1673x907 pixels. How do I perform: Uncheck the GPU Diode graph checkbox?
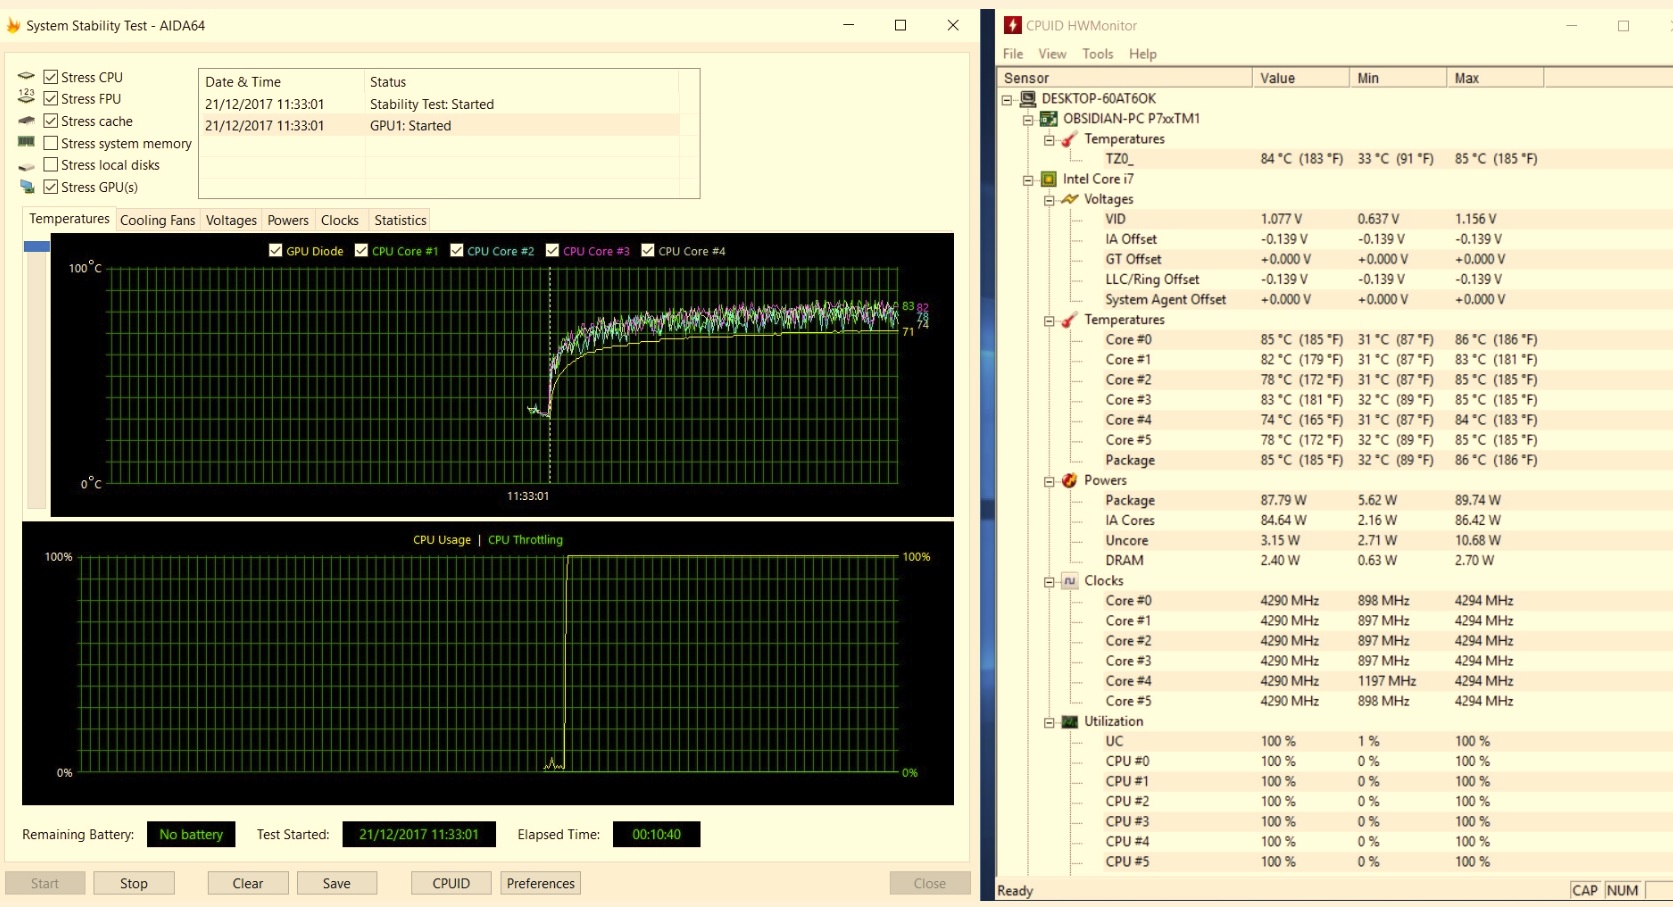(x=276, y=251)
